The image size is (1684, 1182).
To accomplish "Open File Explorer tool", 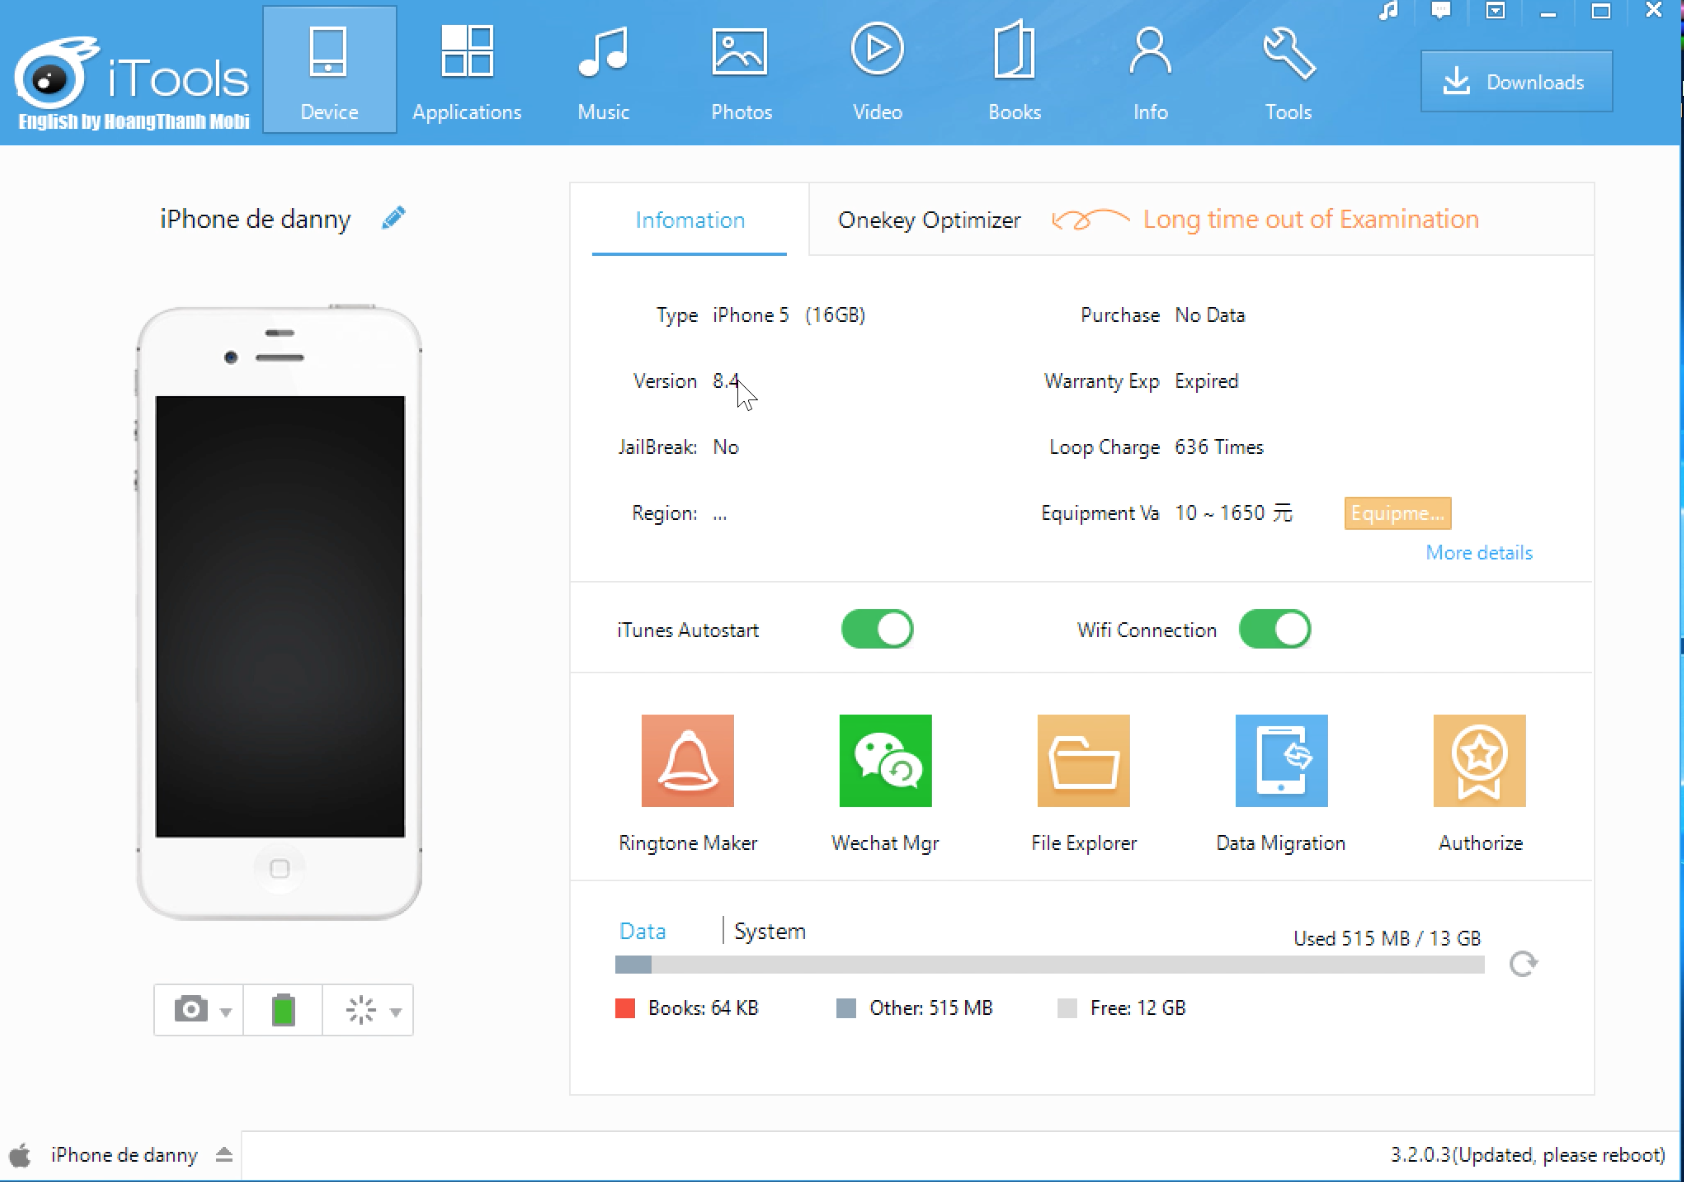I will point(1084,783).
